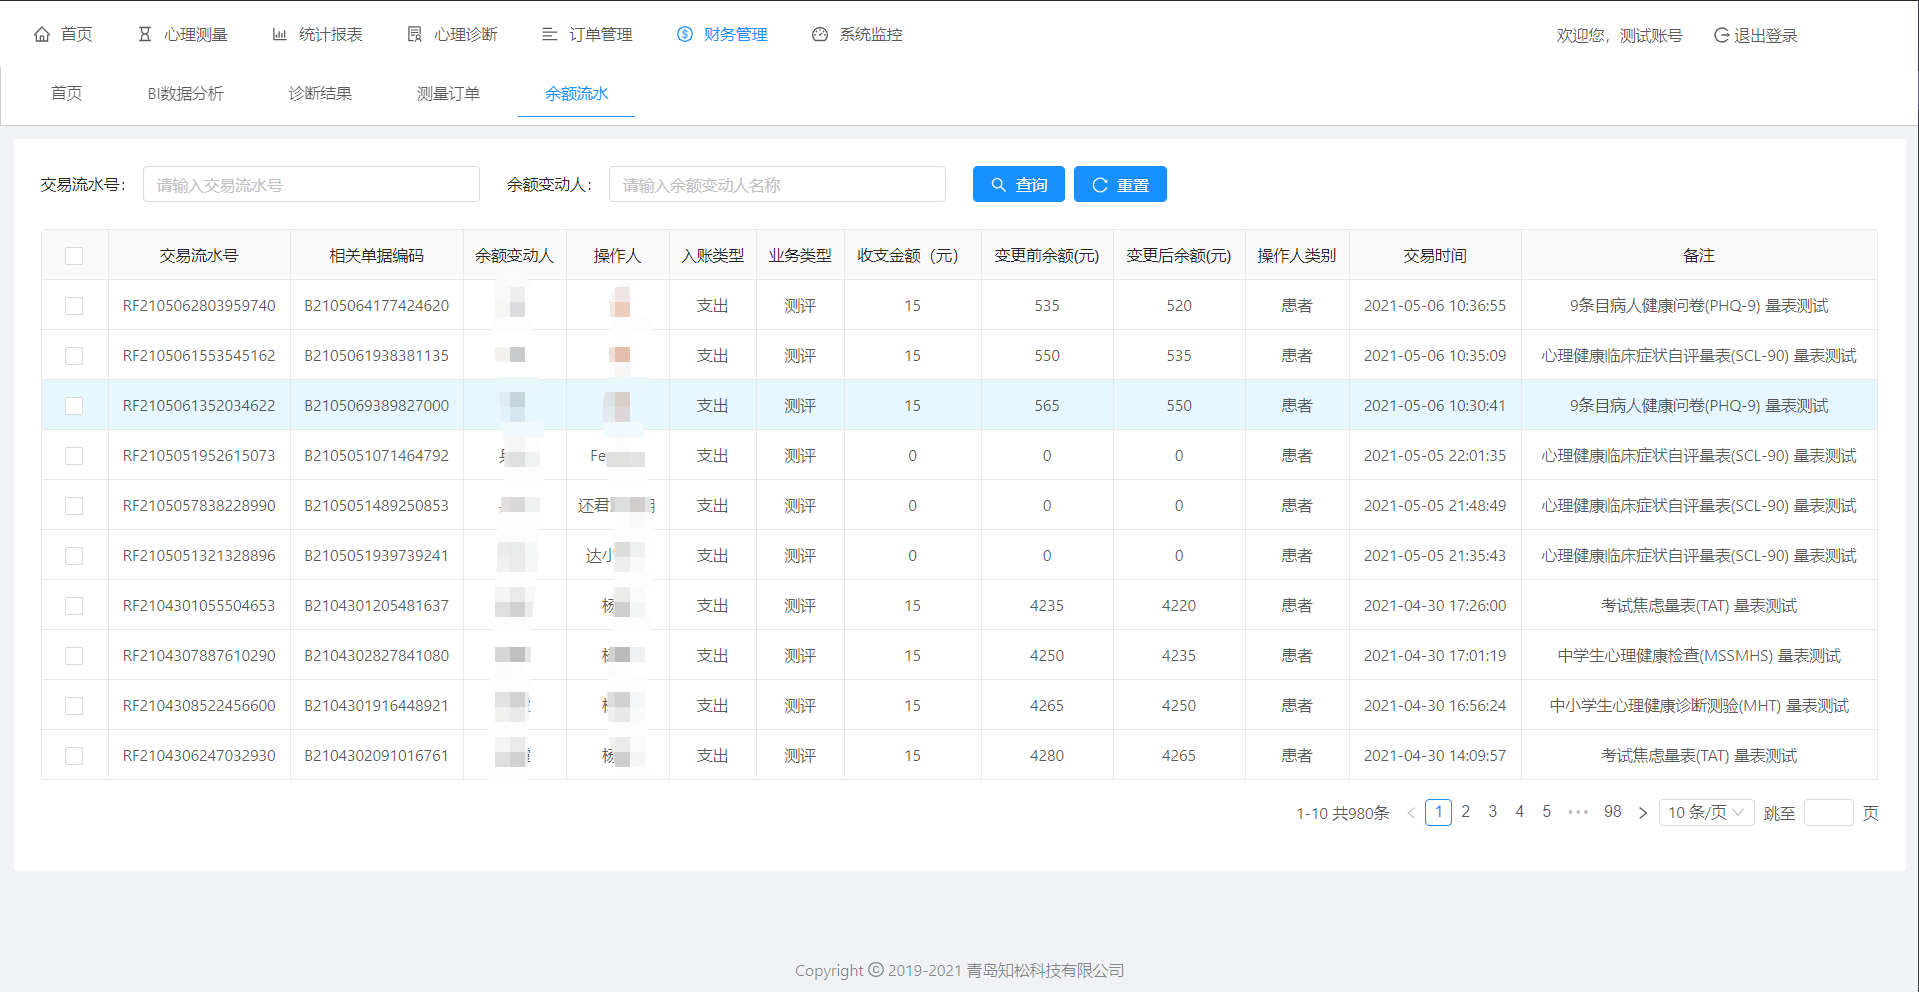1919x992 pixels.
Task: Open the 测量订单 tab
Action: coord(448,94)
